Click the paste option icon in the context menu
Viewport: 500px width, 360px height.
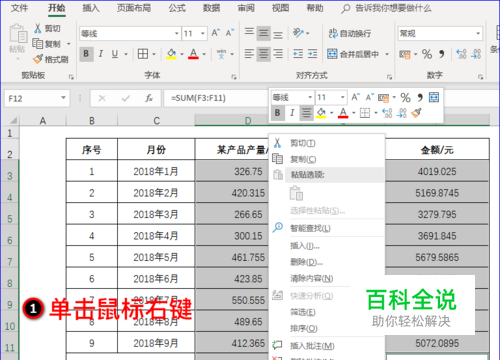point(296,193)
